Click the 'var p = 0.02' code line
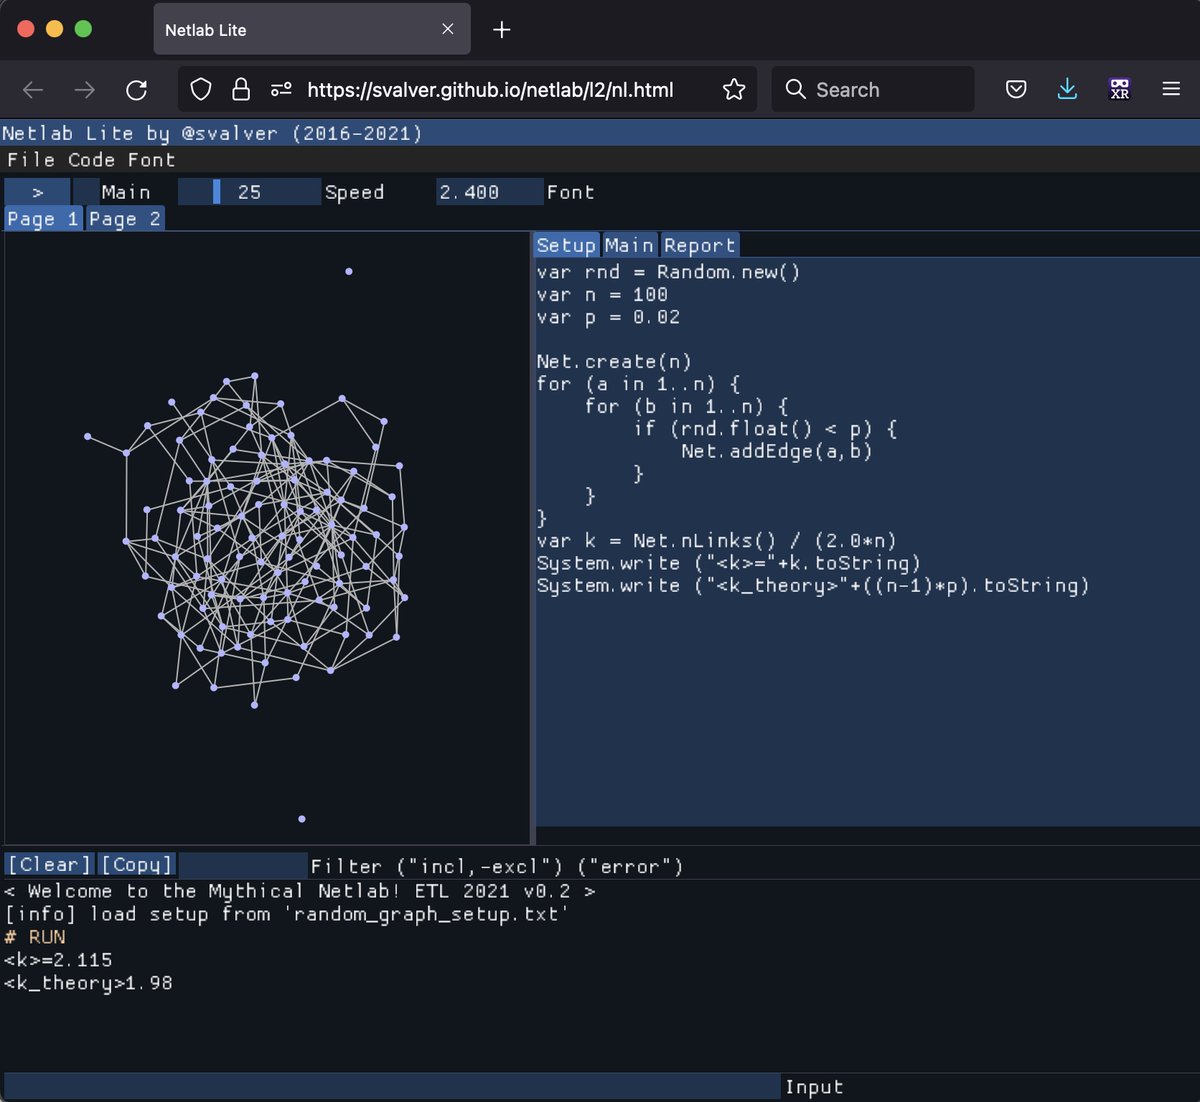The width and height of the screenshot is (1200, 1102). (608, 317)
